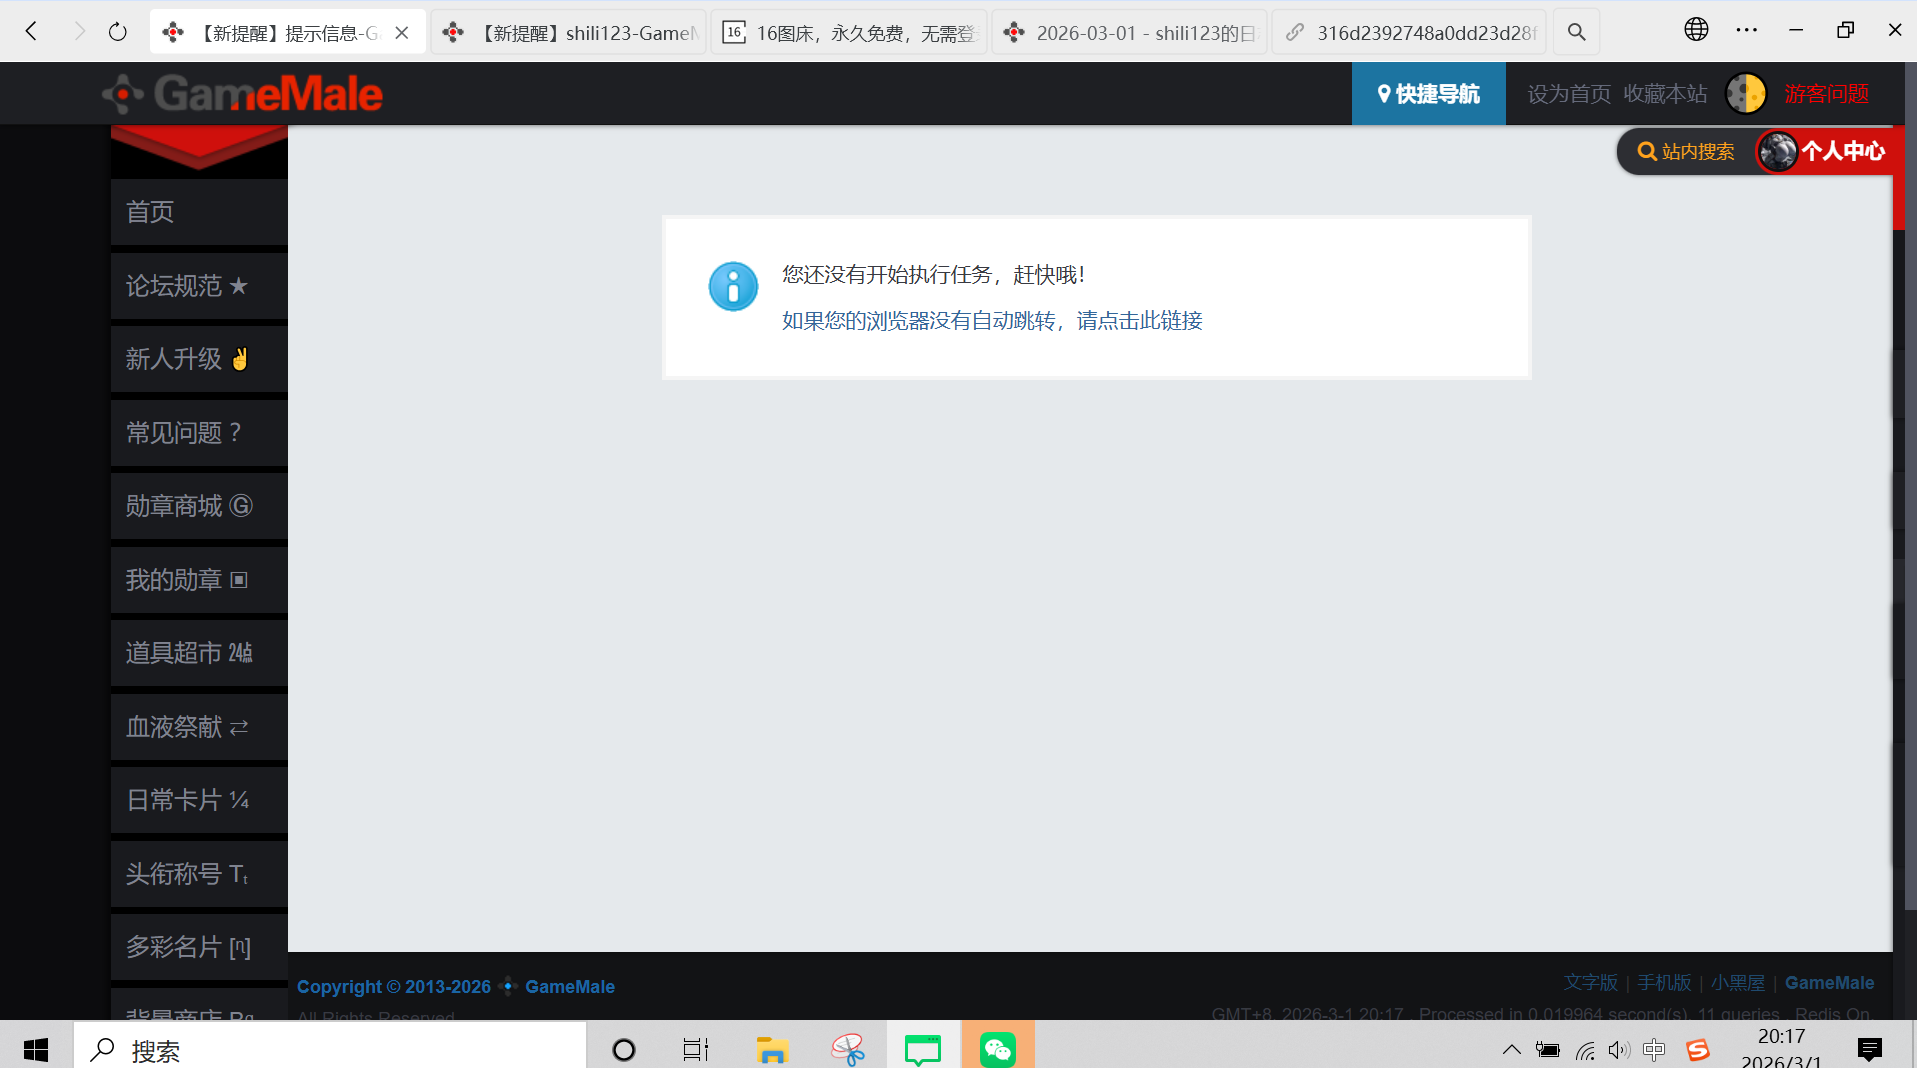Click the globe icon in browser toolbar
1917x1068 pixels.
[x=1696, y=30]
